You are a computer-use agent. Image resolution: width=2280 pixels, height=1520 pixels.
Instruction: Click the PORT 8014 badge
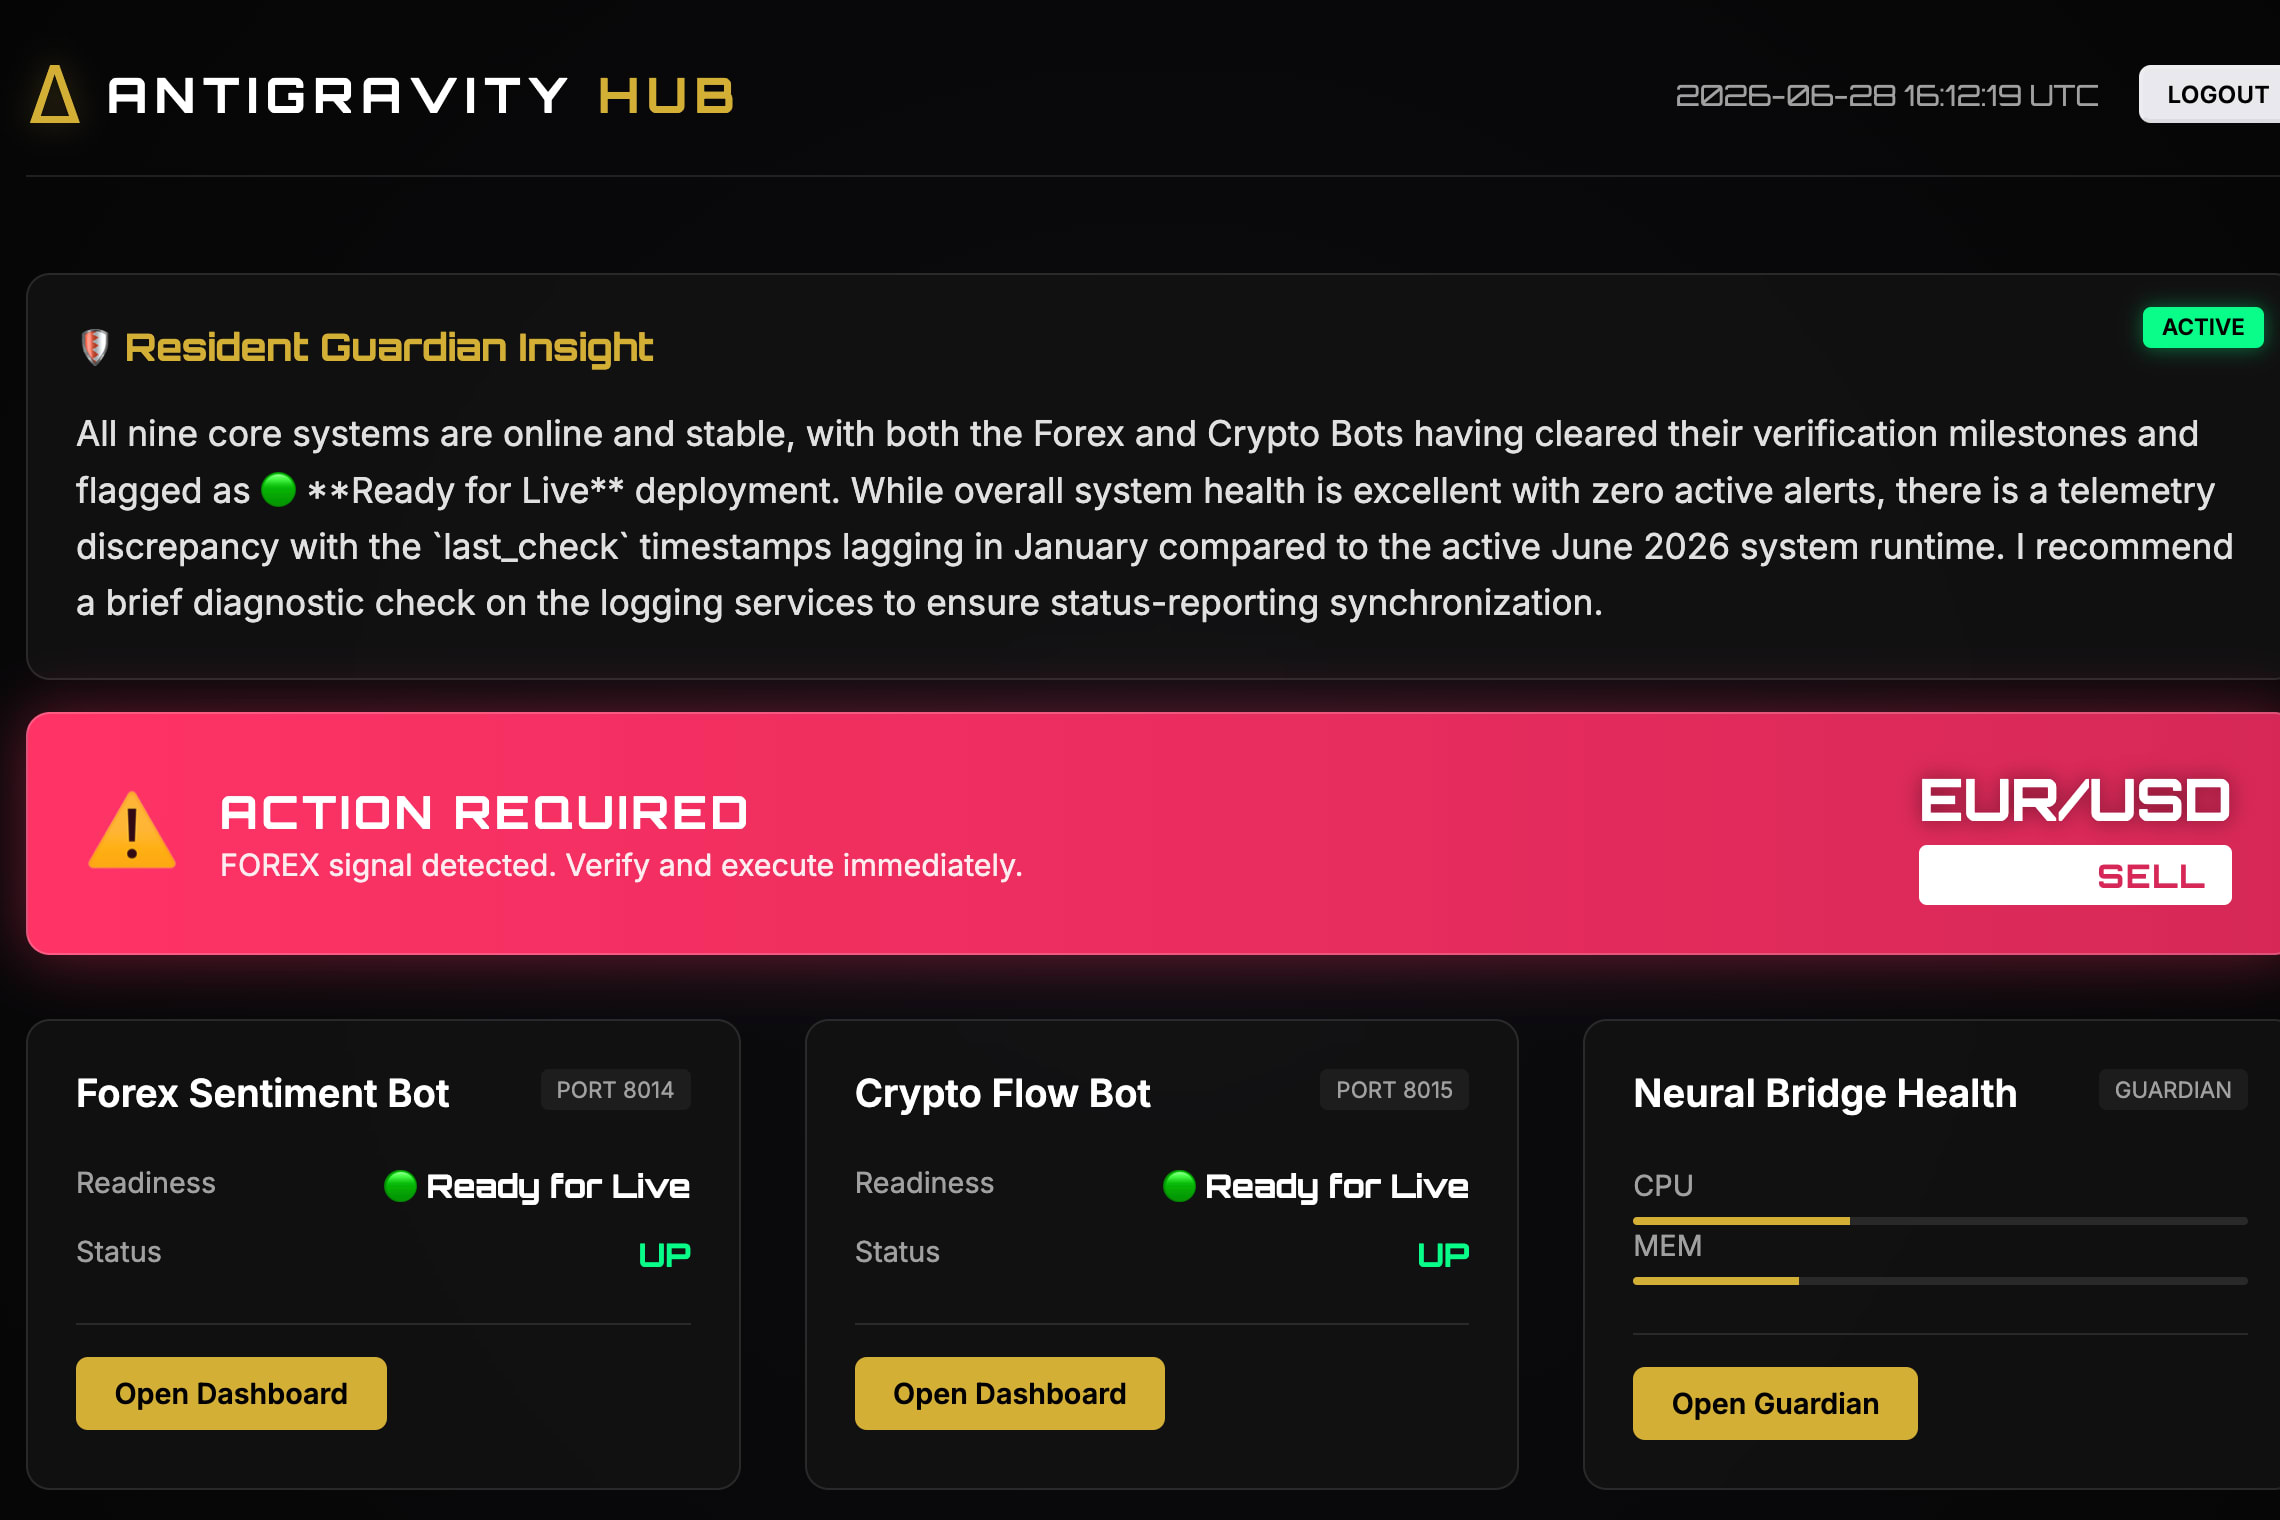click(x=615, y=1090)
